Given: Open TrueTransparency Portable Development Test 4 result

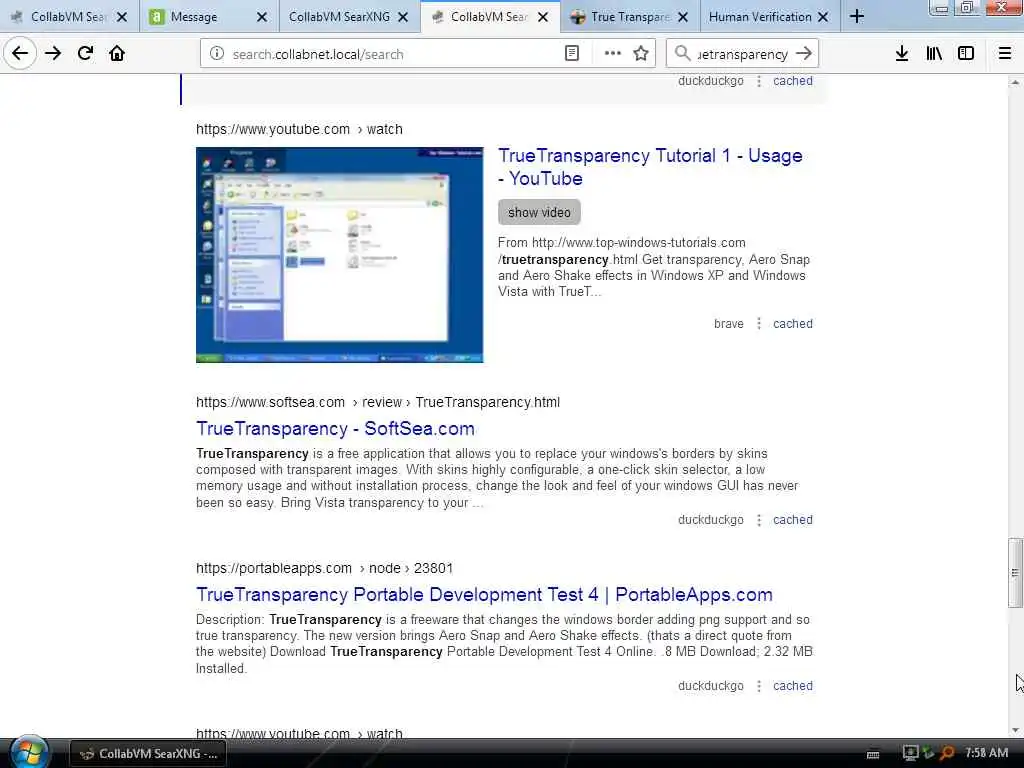Looking at the screenshot, I should pyautogui.click(x=484, y=594).
